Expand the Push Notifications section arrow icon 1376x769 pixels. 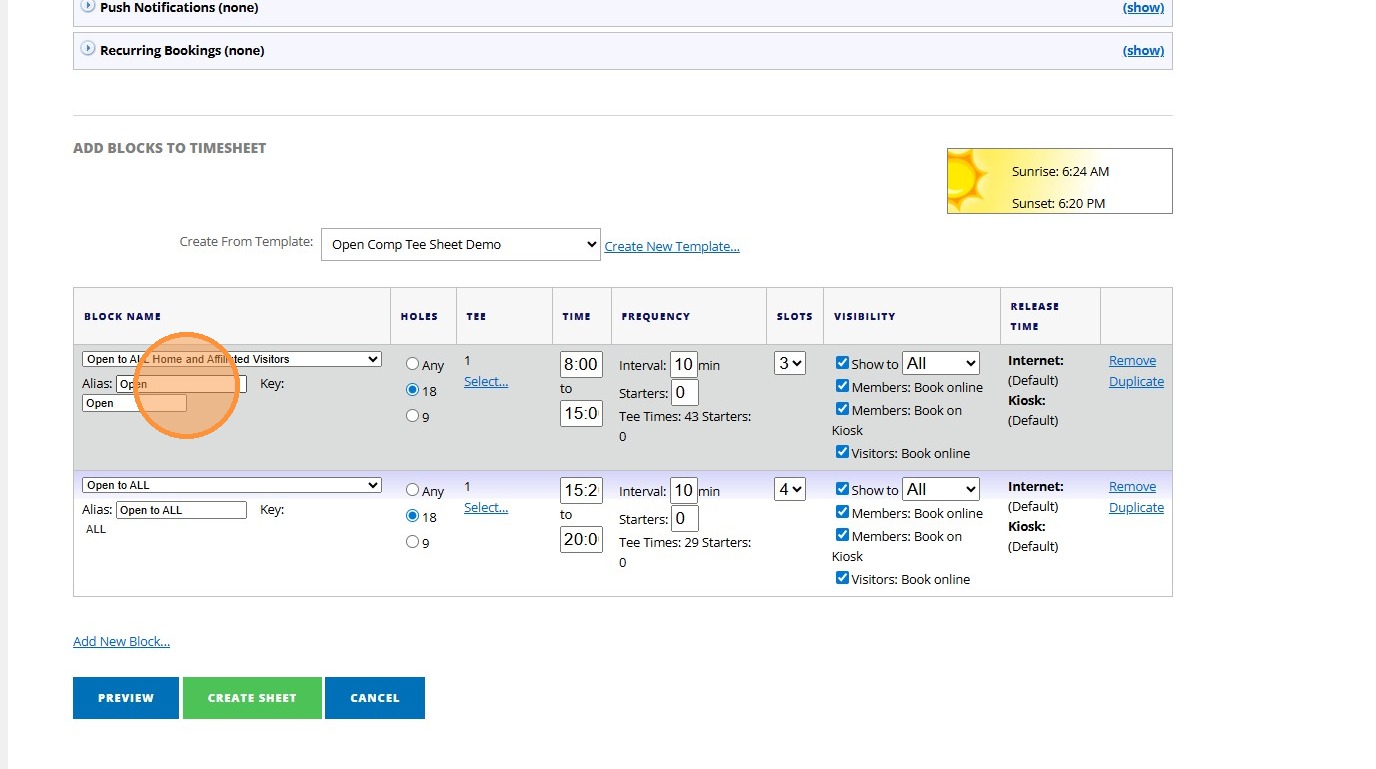point(88,7)
